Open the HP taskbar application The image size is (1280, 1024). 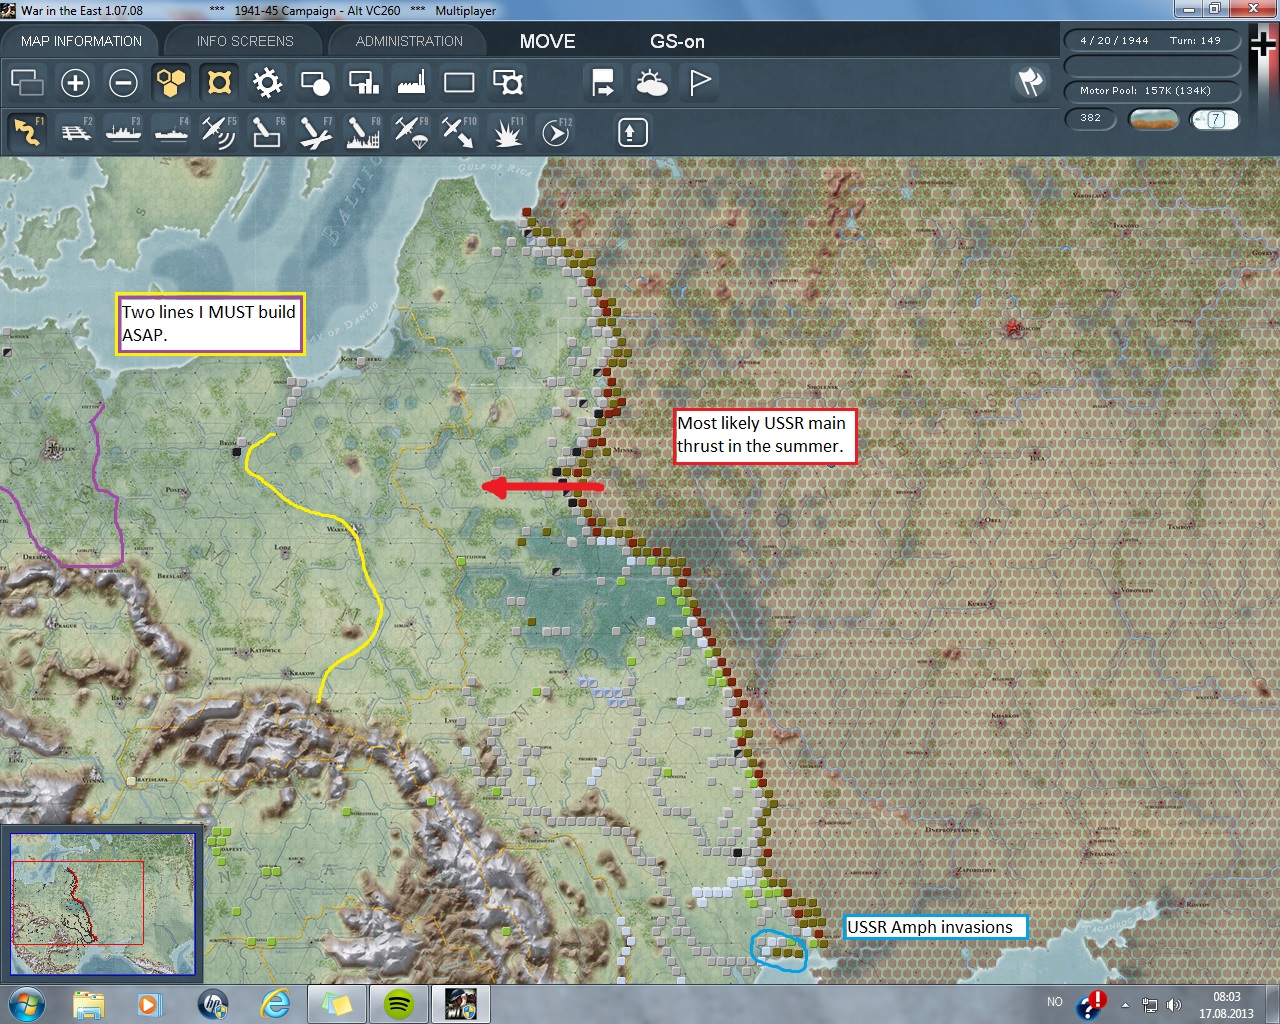click(x=213, y=1004)
